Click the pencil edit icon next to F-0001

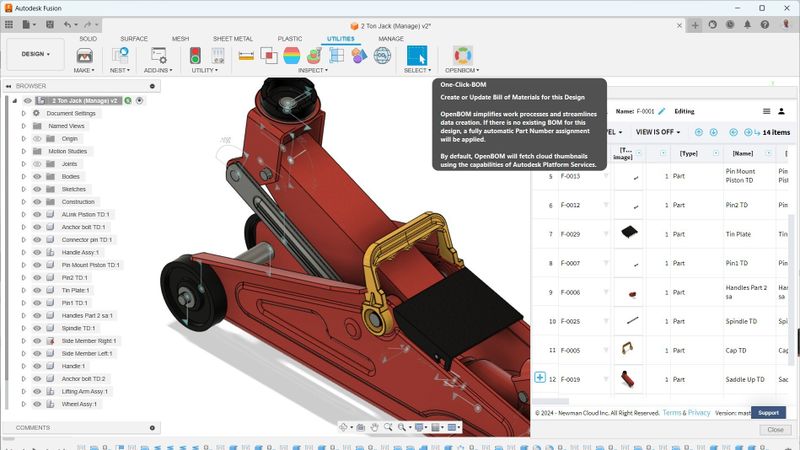(x=662, y=111)
